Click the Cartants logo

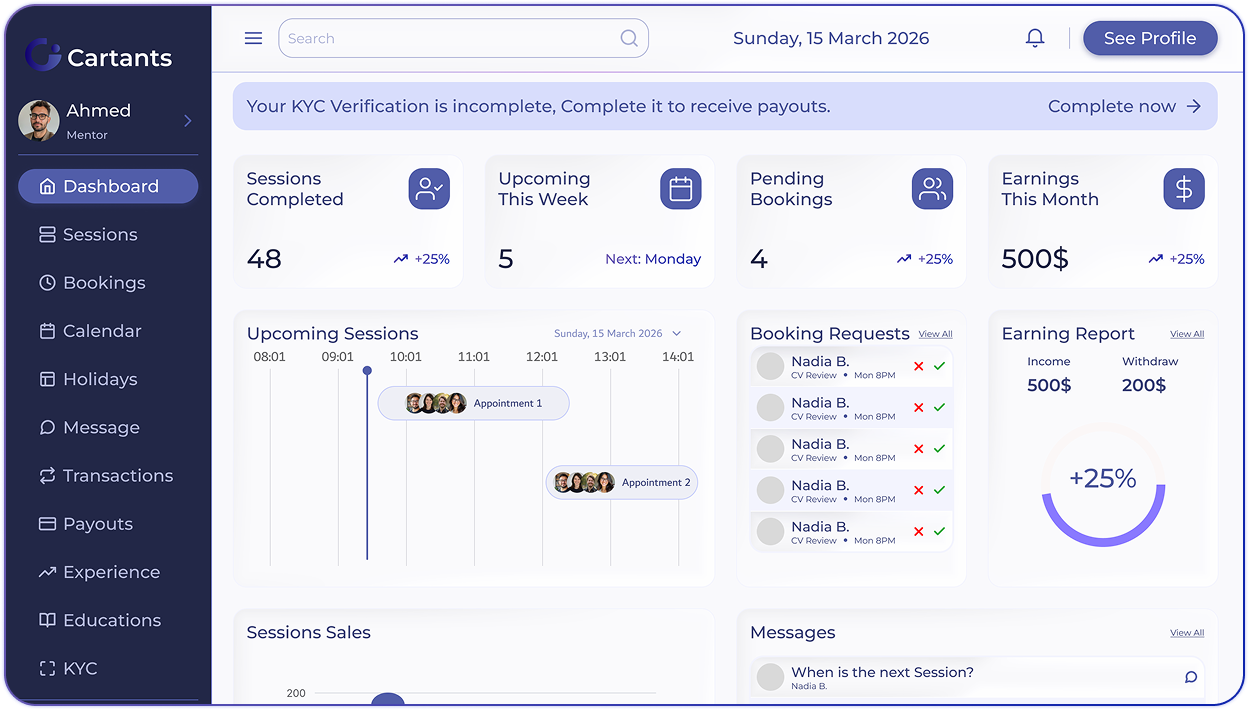point(99,56)
